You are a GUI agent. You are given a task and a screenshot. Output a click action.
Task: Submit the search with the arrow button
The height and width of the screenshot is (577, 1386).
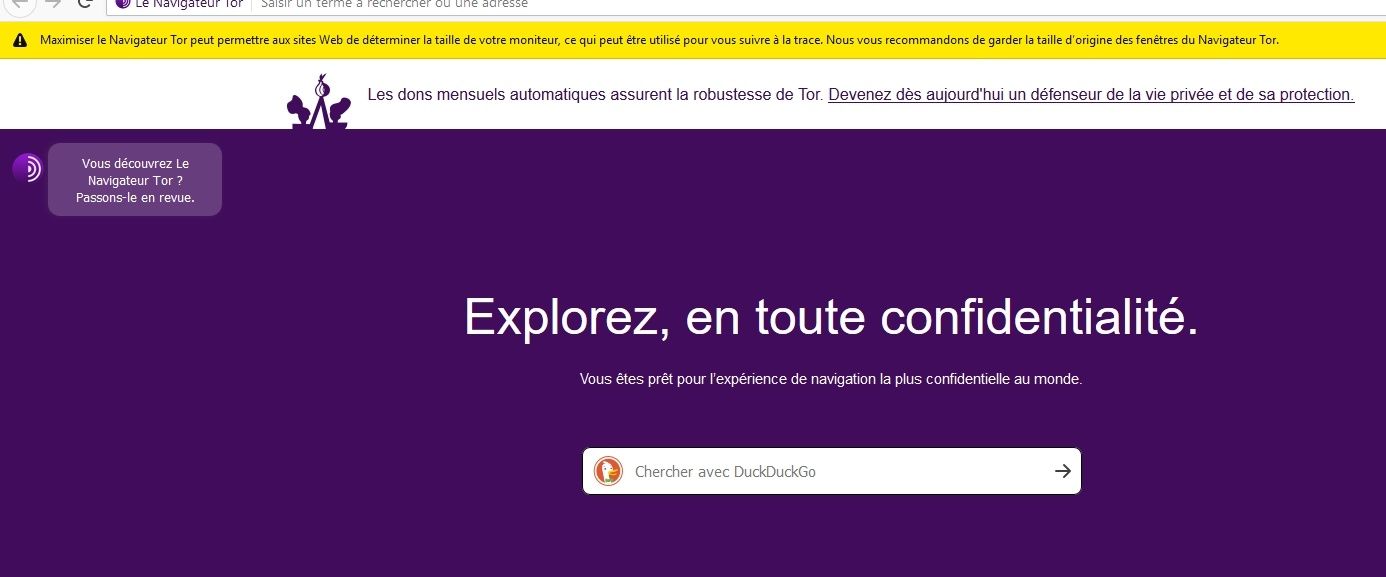(x=1062, y=471)
